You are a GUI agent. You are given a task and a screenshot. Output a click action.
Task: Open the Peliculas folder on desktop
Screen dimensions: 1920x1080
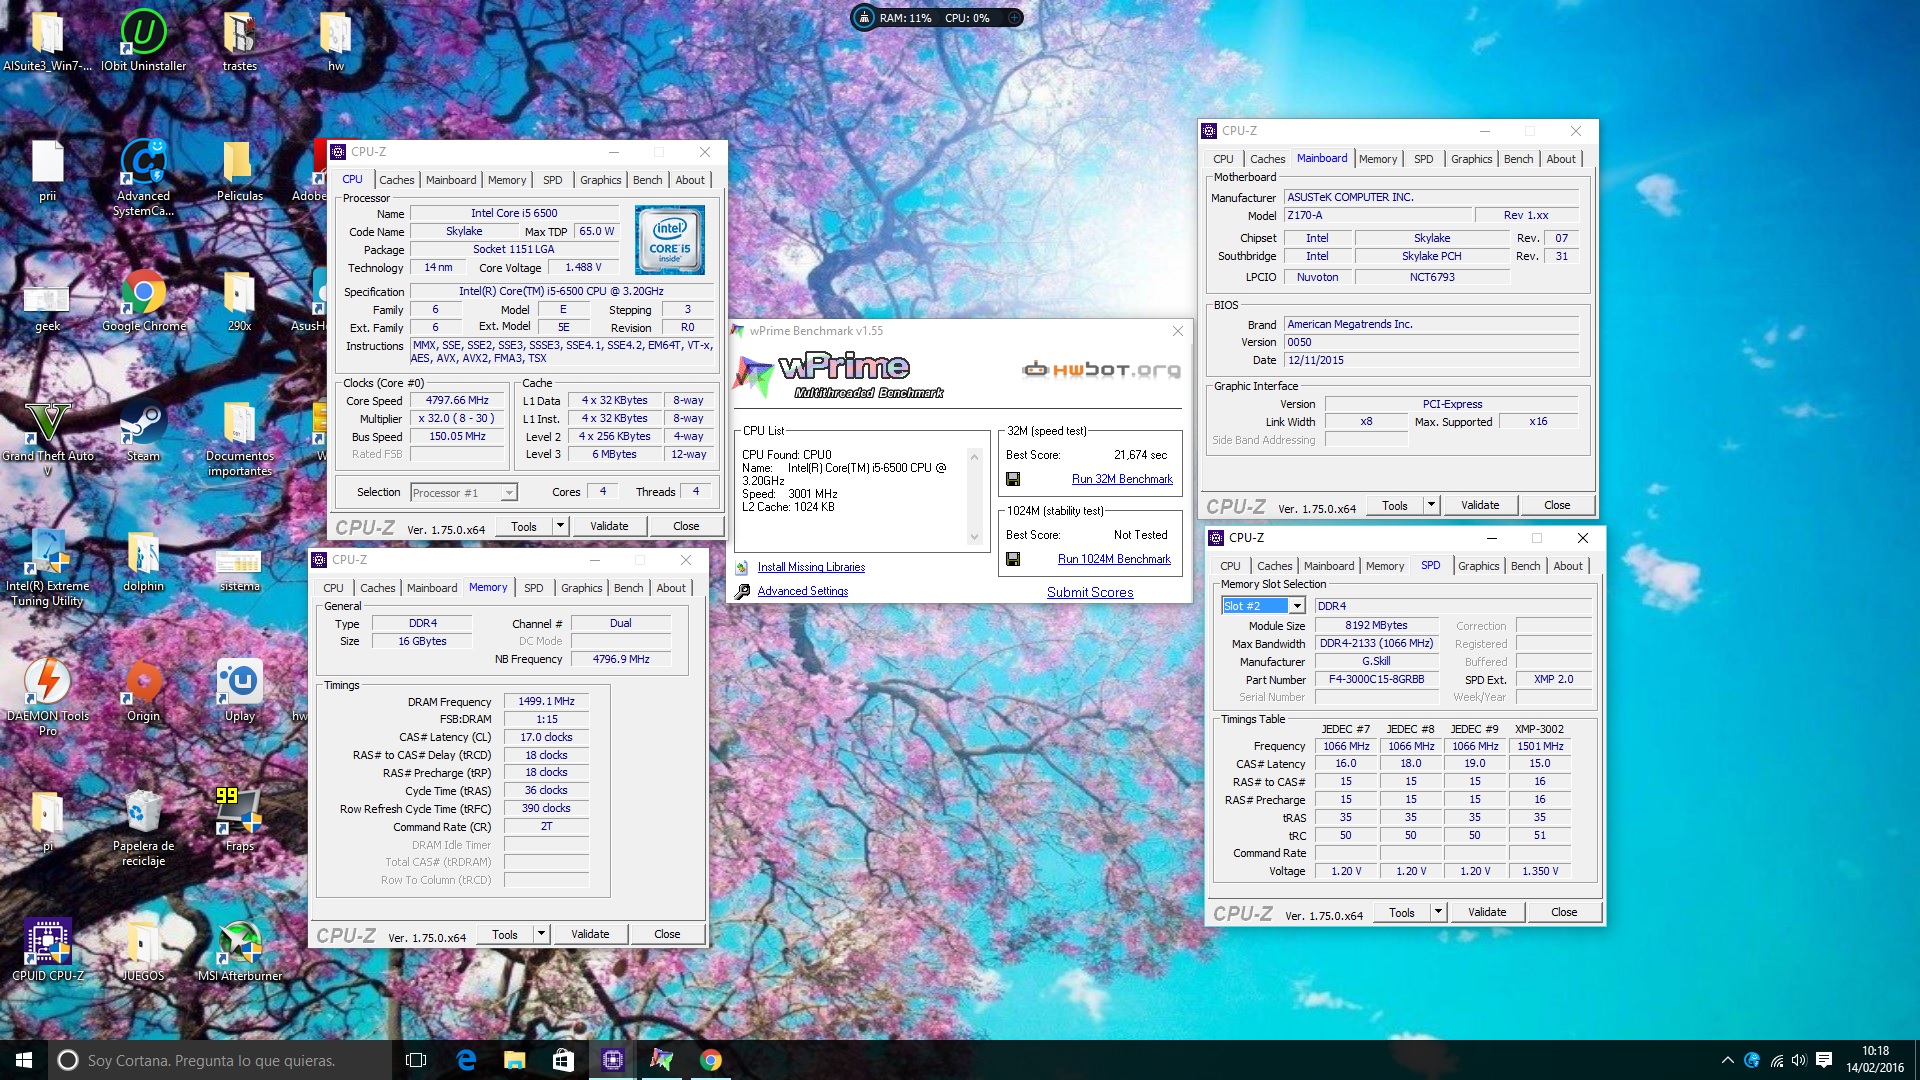[x=239, y=170]
